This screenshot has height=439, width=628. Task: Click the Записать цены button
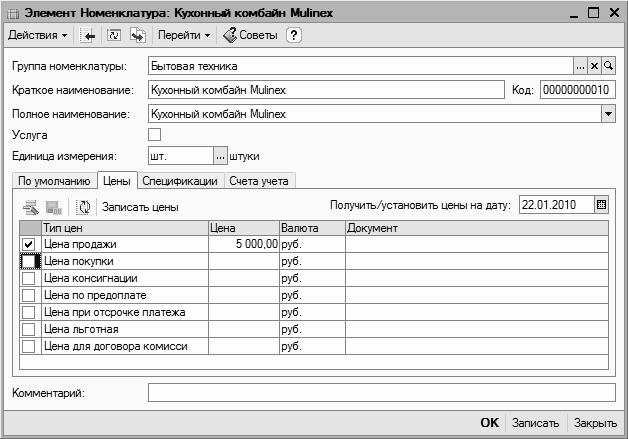pyautogui.click(x=140, y=207)
